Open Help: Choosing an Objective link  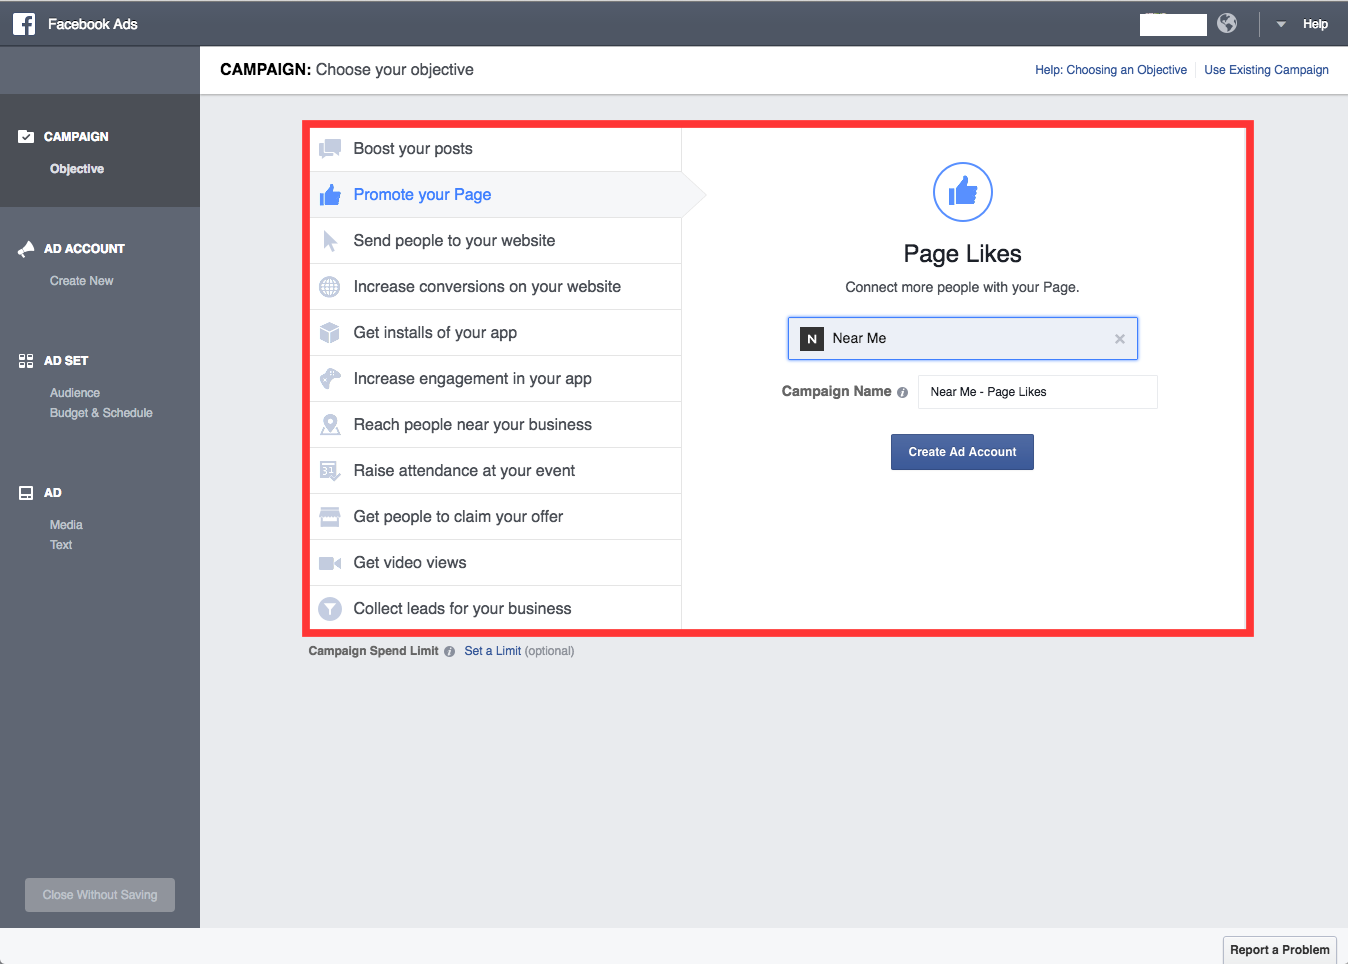point(1111,70)
